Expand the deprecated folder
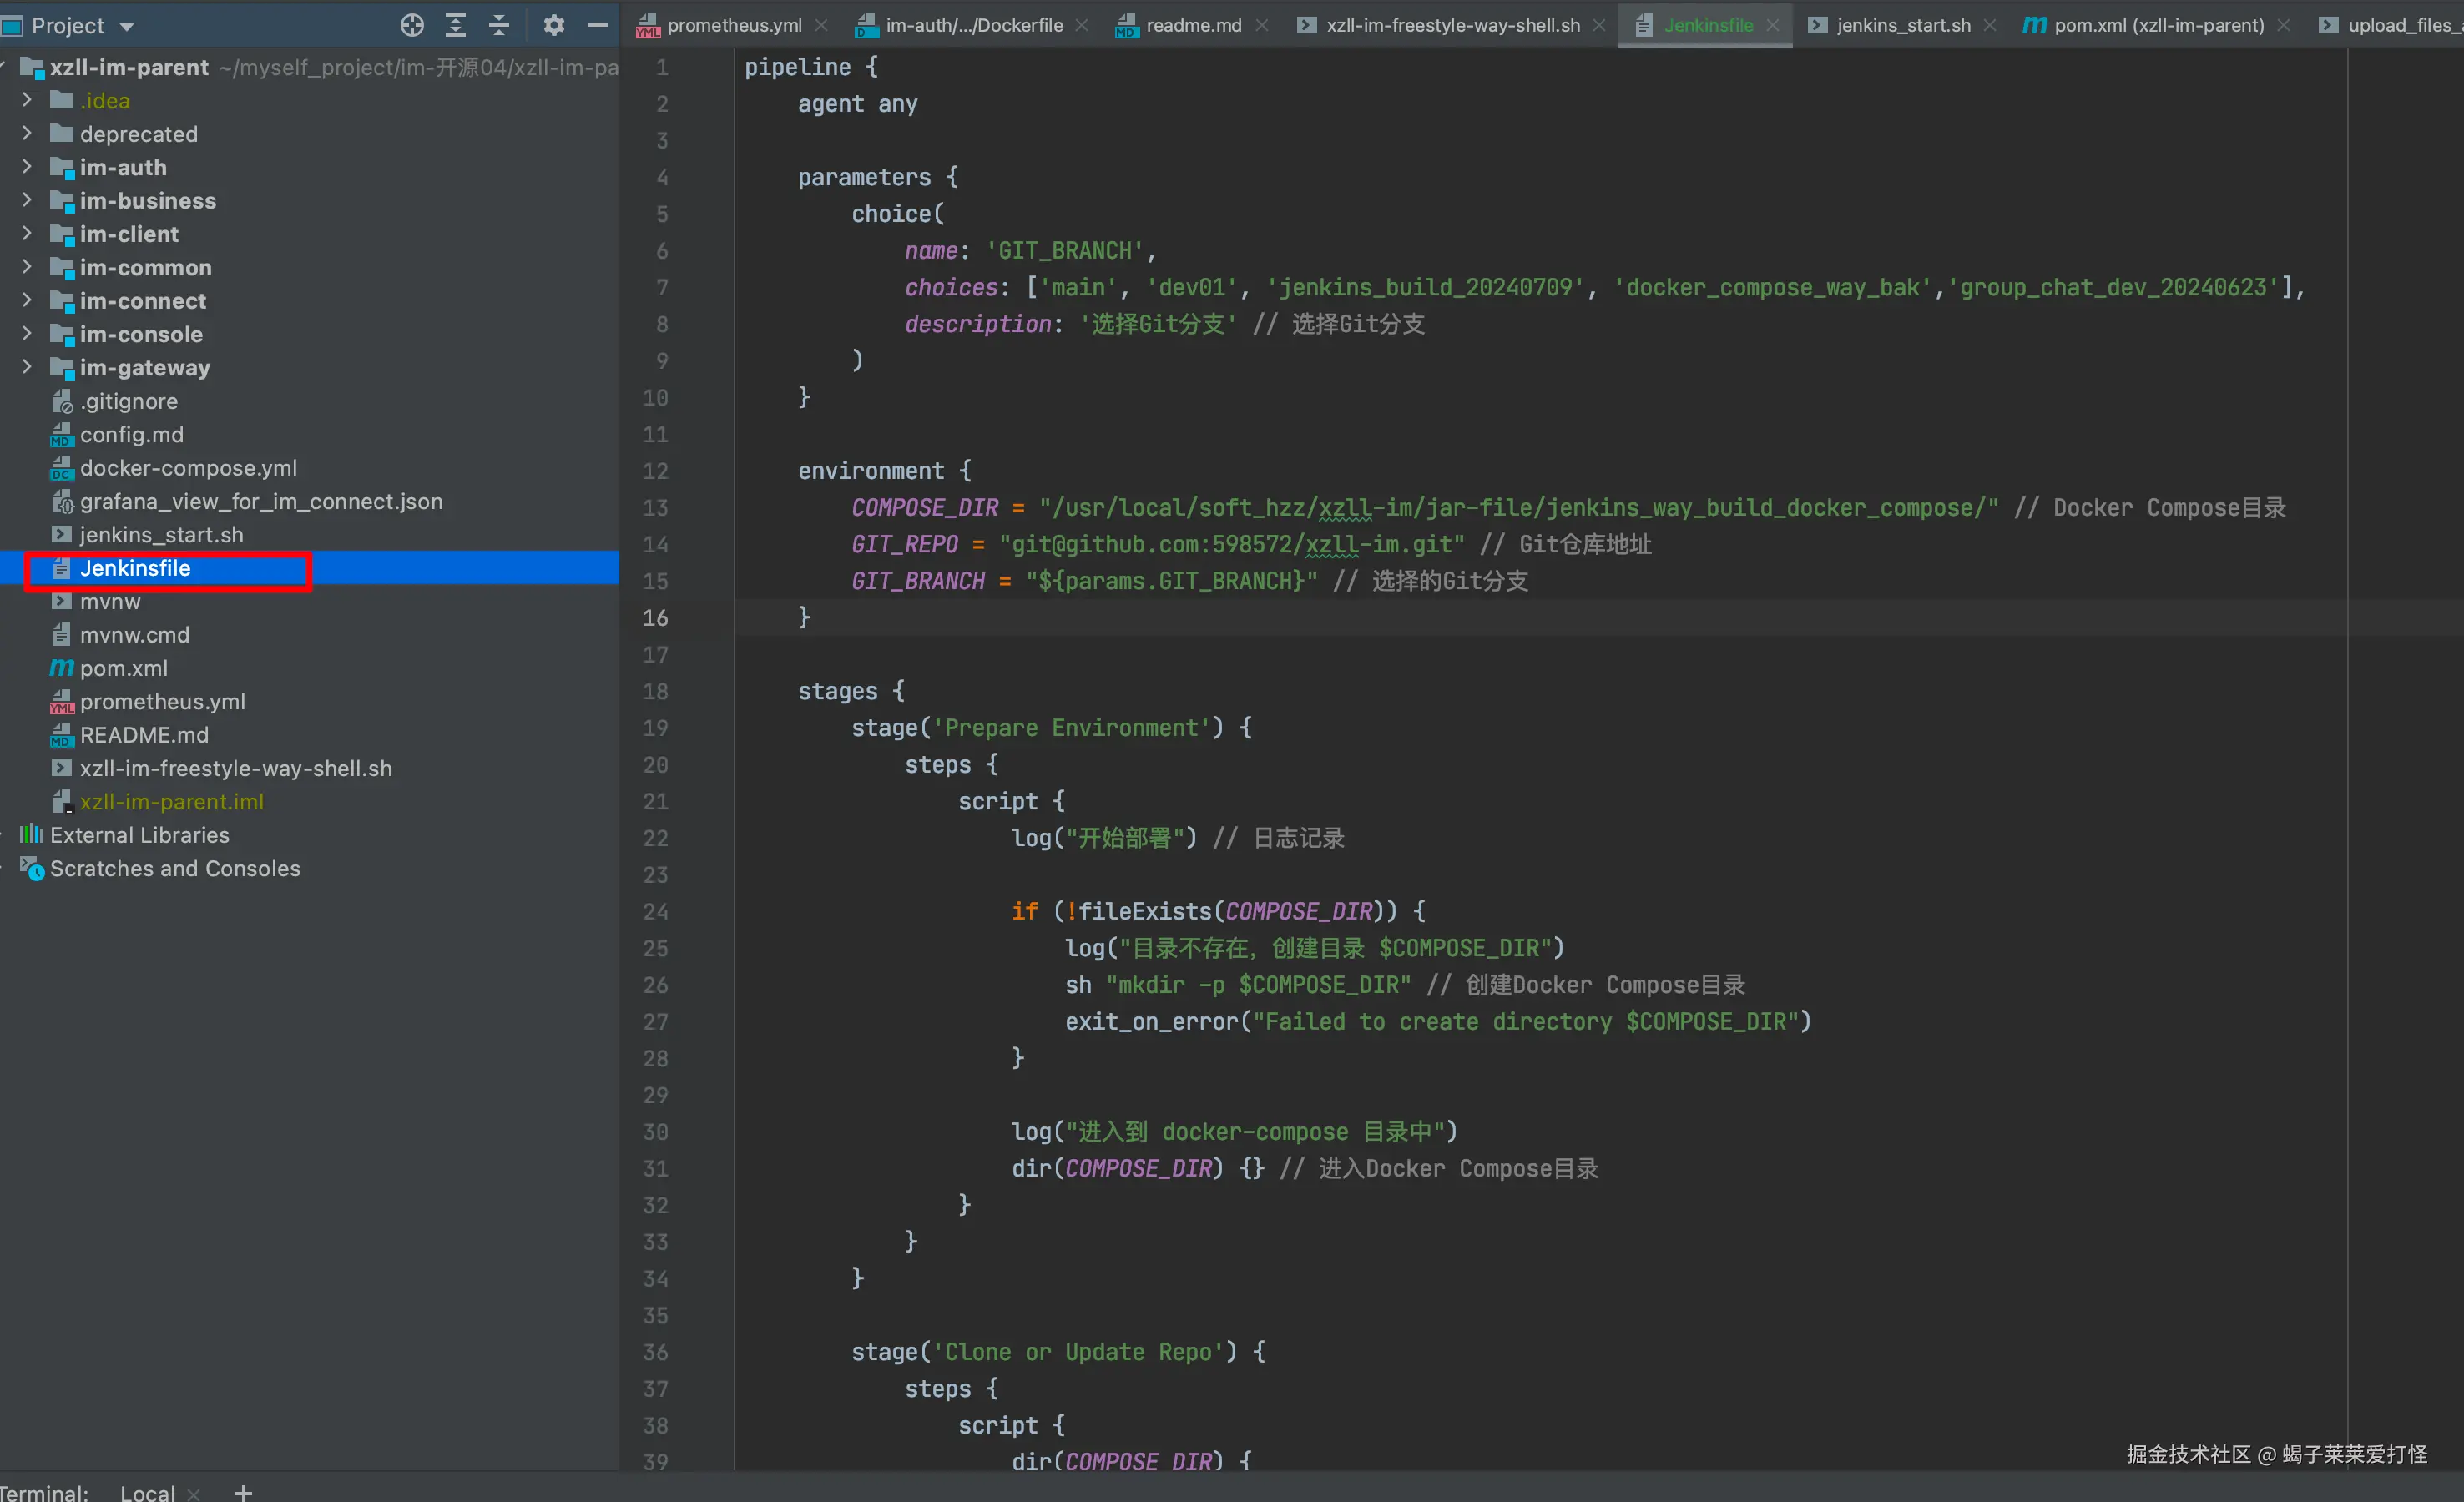 tap(27, 133)
